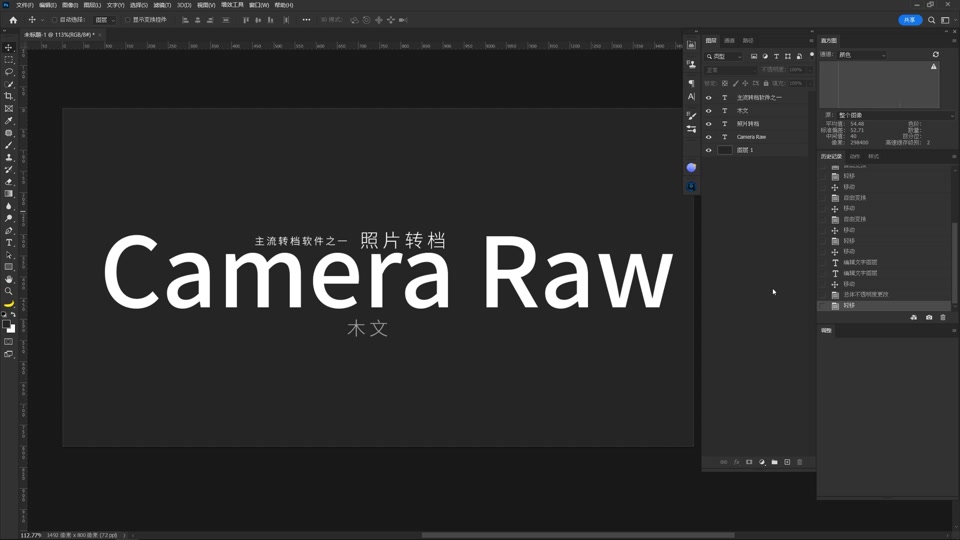Open the Layers panel flyout menu
Image resolution: width=960 pixels, height=540 pixels.
point(811,40)
